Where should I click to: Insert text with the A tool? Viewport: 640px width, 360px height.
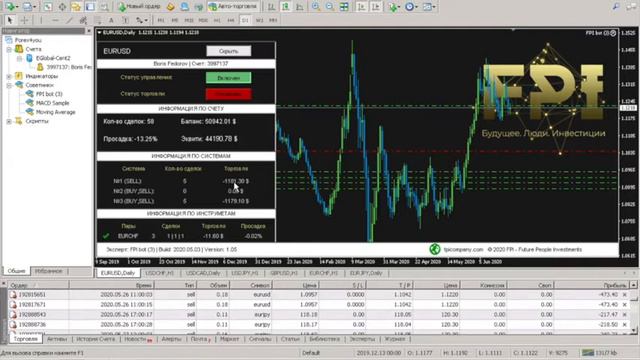[111, 20]
